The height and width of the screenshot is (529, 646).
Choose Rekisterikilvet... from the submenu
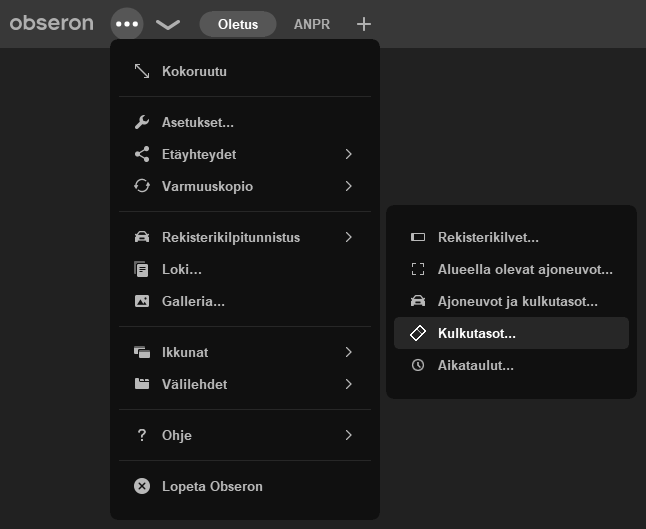pyautogui.click(x=511, y=237)
